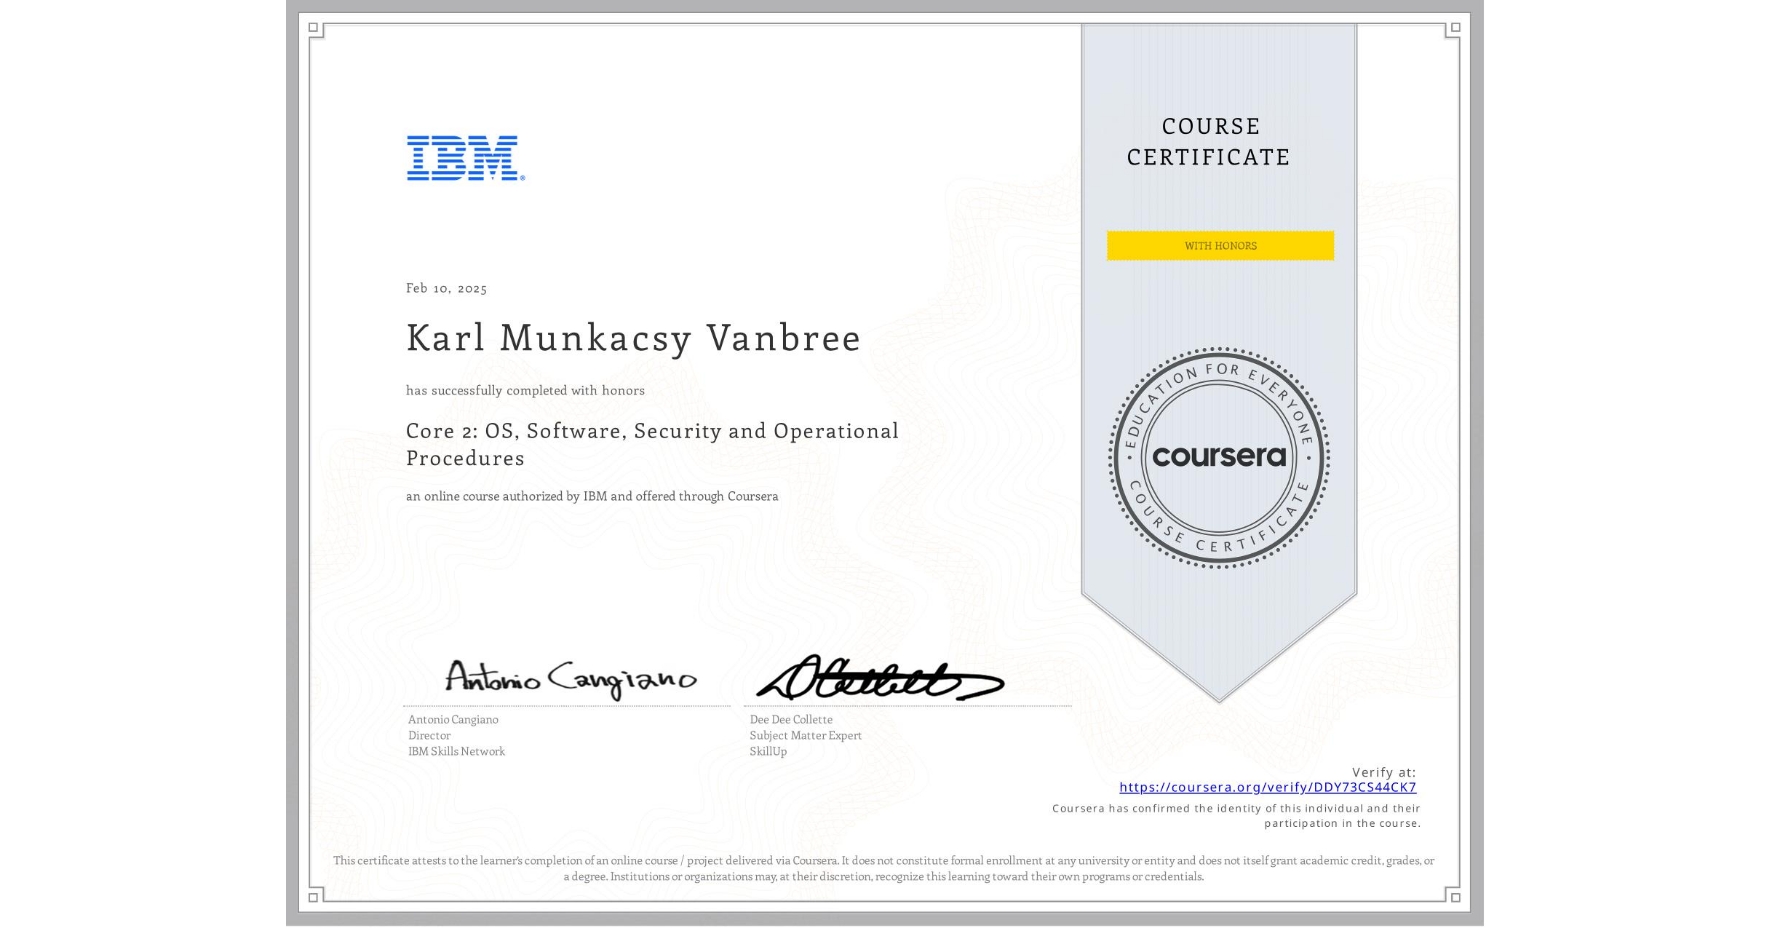The height and width of the screenshot is (928, 1772).
Task: Select the printed name 'Dee Dee Collette'
Action: (x=791, y=720)
